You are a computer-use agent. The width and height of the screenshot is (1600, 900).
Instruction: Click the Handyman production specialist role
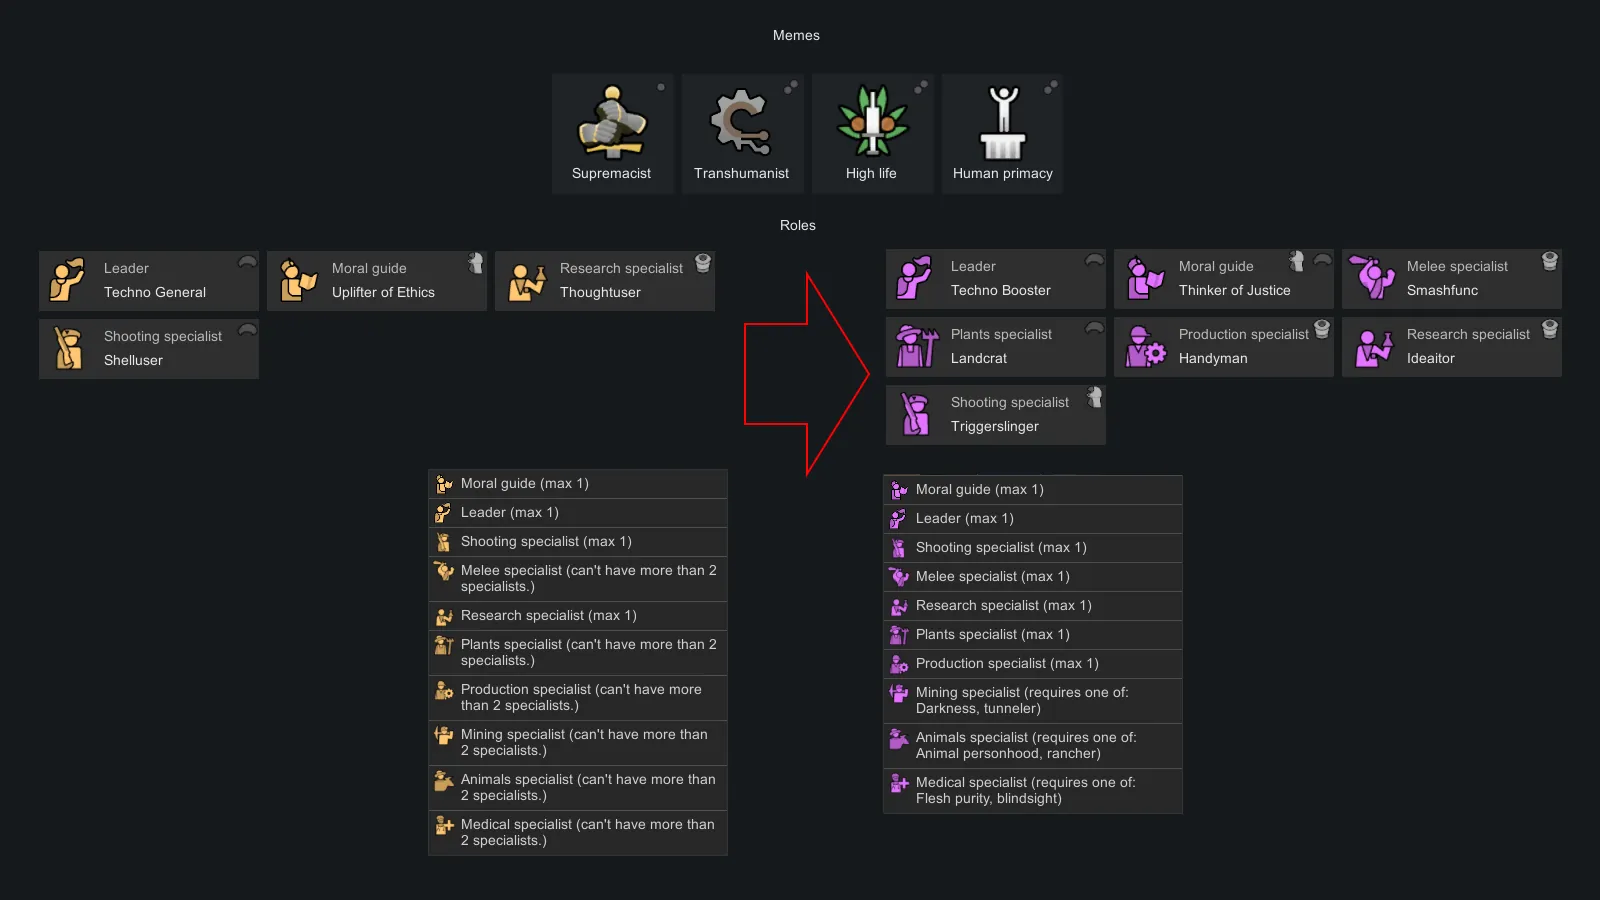(1224, 347)
